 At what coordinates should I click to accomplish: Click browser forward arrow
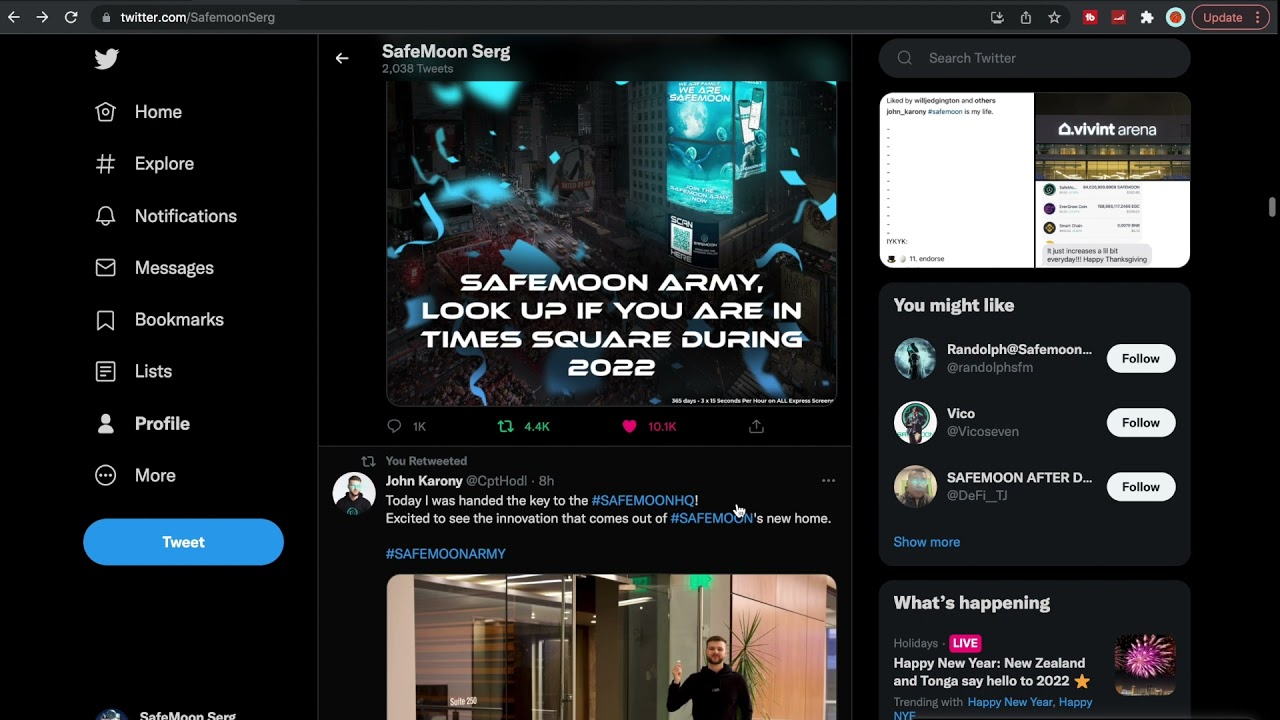click(42, 17)
